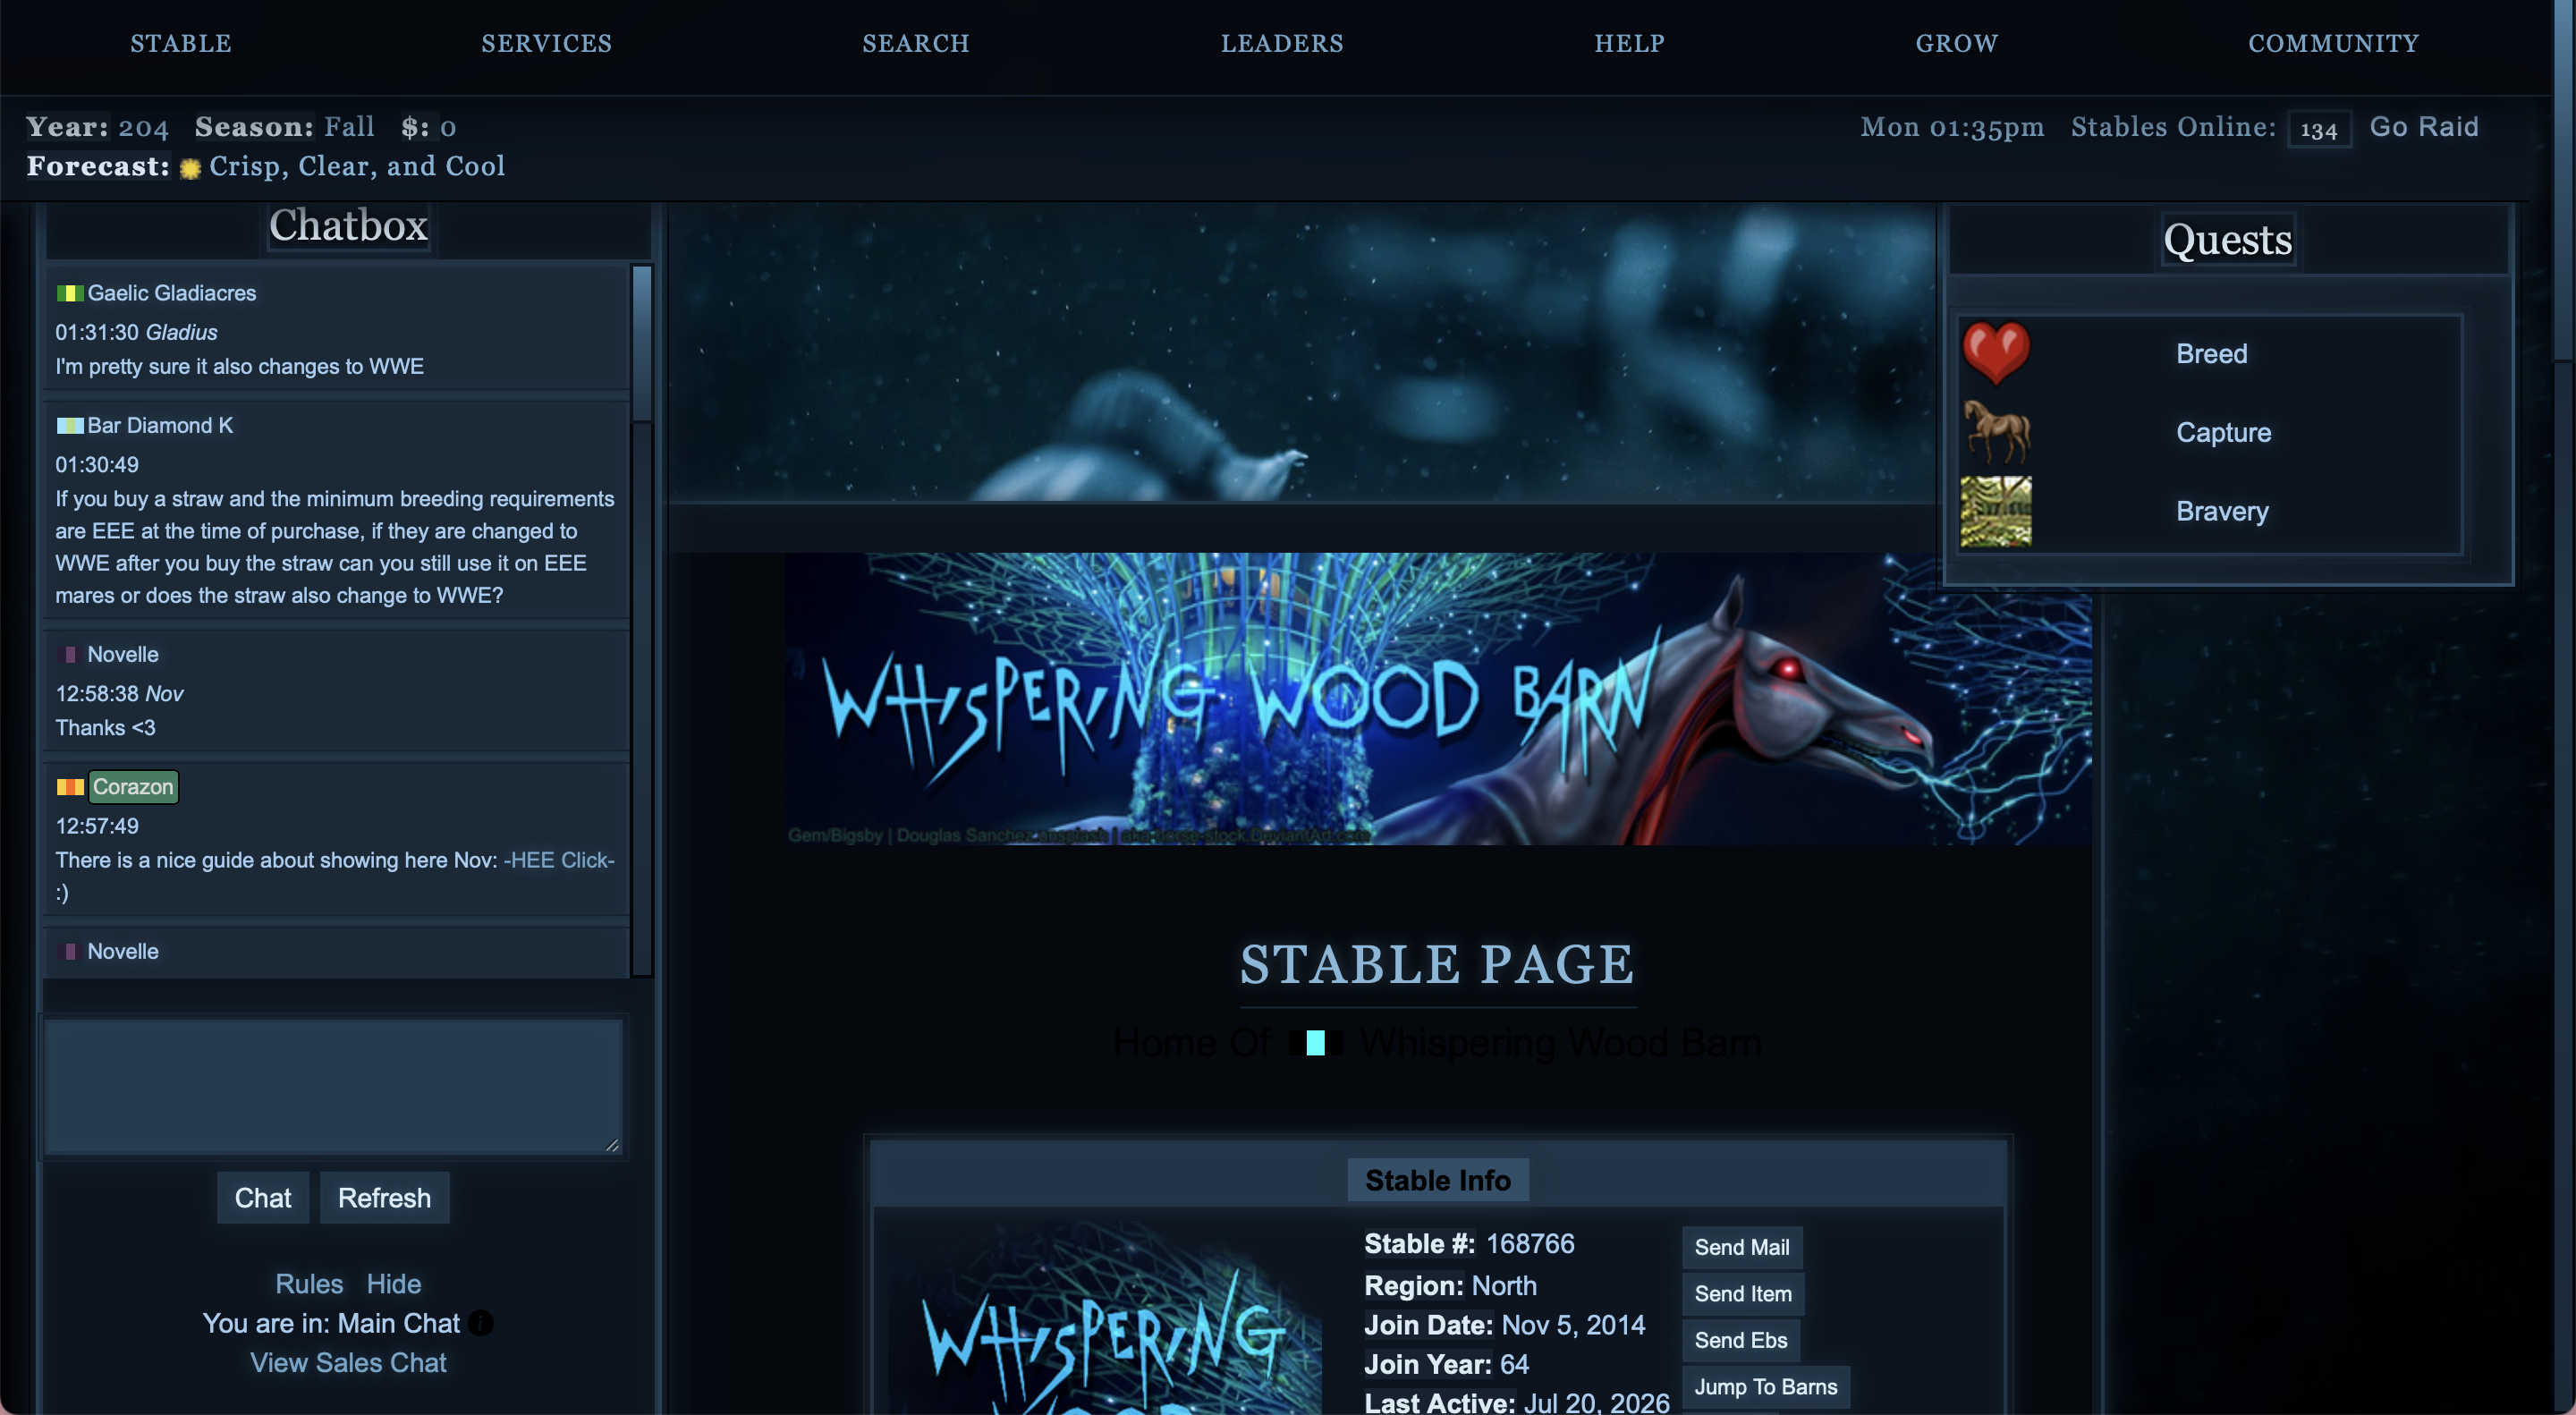Click the brown horse Capture quest icon
This screenshot has height=1415, width=2576.
1996,432
